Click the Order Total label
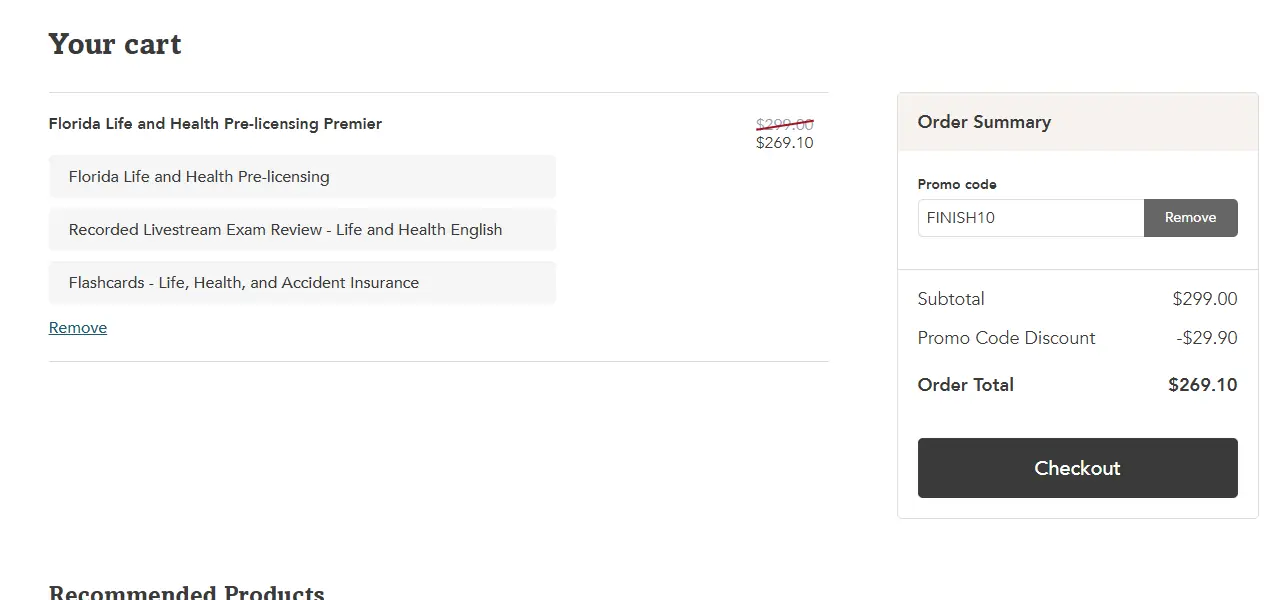This screenshot has width=1269, height=600. (965, 385)
